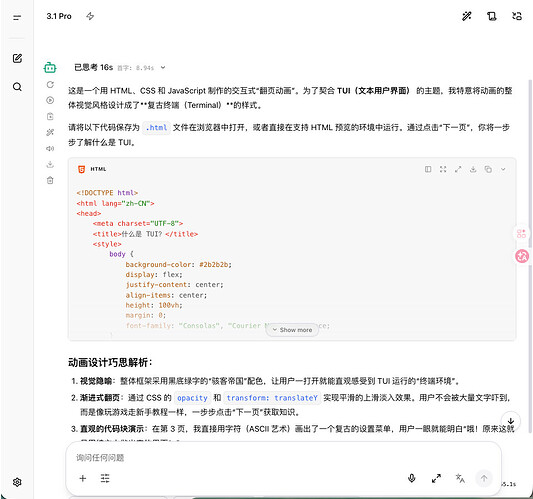Download the HTML code file
533x499 pixels.
point(473,169)
